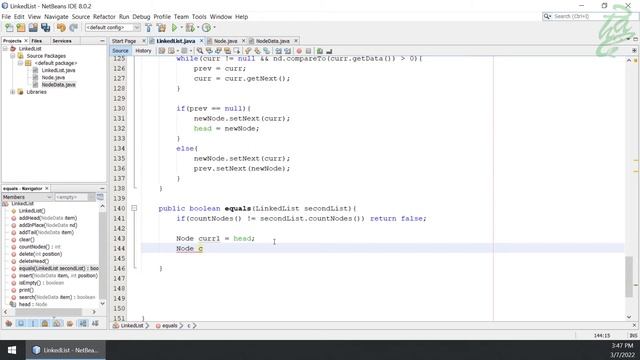Click the editor Find Selection magnifier icon
Image resolution: width=640 pixels, height=360 pixels.
pyautogui.click(x=200, y=51)
